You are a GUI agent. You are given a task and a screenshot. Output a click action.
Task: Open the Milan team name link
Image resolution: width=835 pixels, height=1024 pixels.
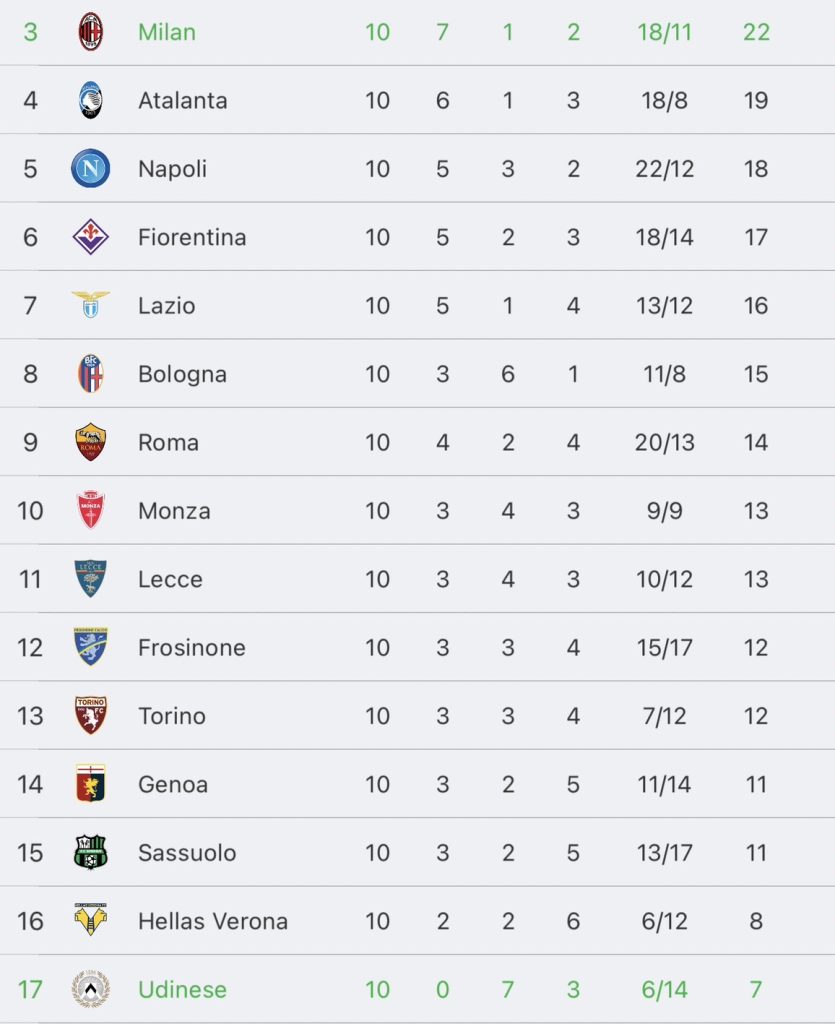[x=167, y=32]
